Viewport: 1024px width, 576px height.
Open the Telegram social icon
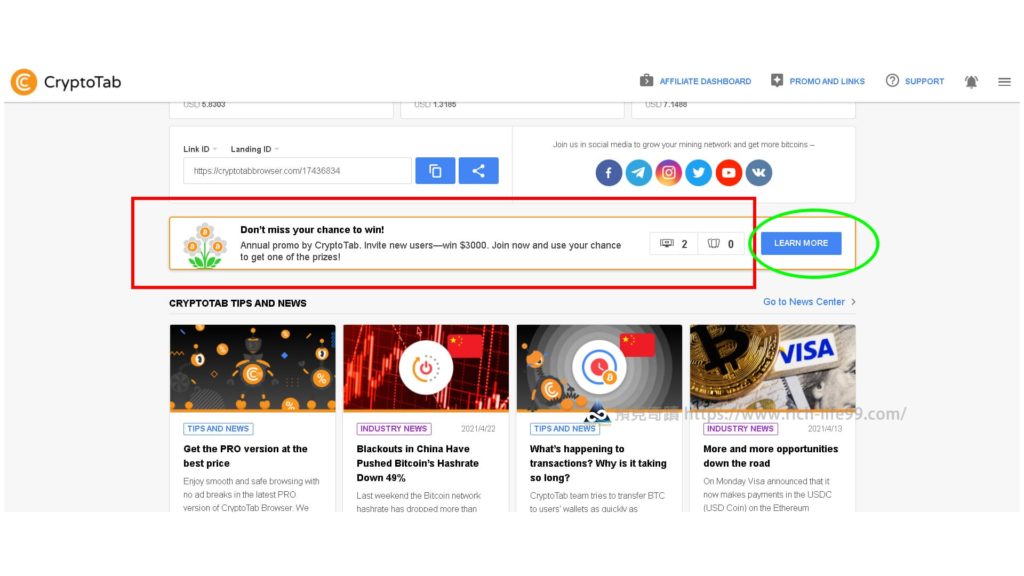639,173
